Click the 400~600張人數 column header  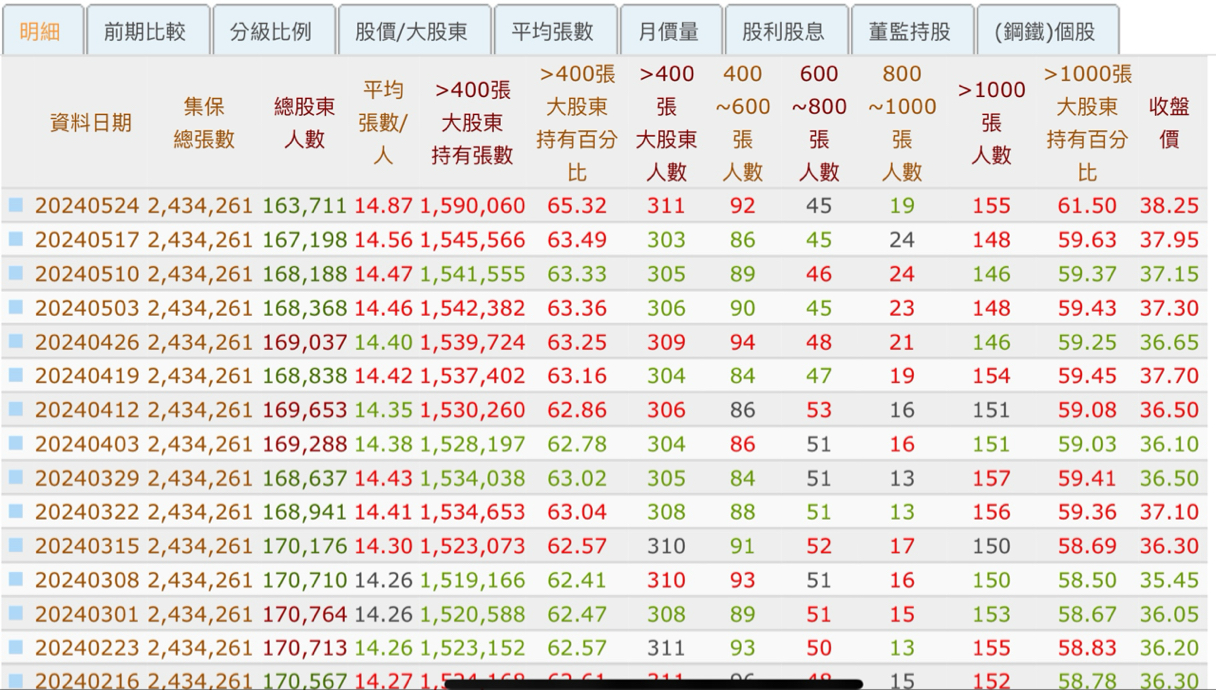pyautogui.click(x=742, y=123)
